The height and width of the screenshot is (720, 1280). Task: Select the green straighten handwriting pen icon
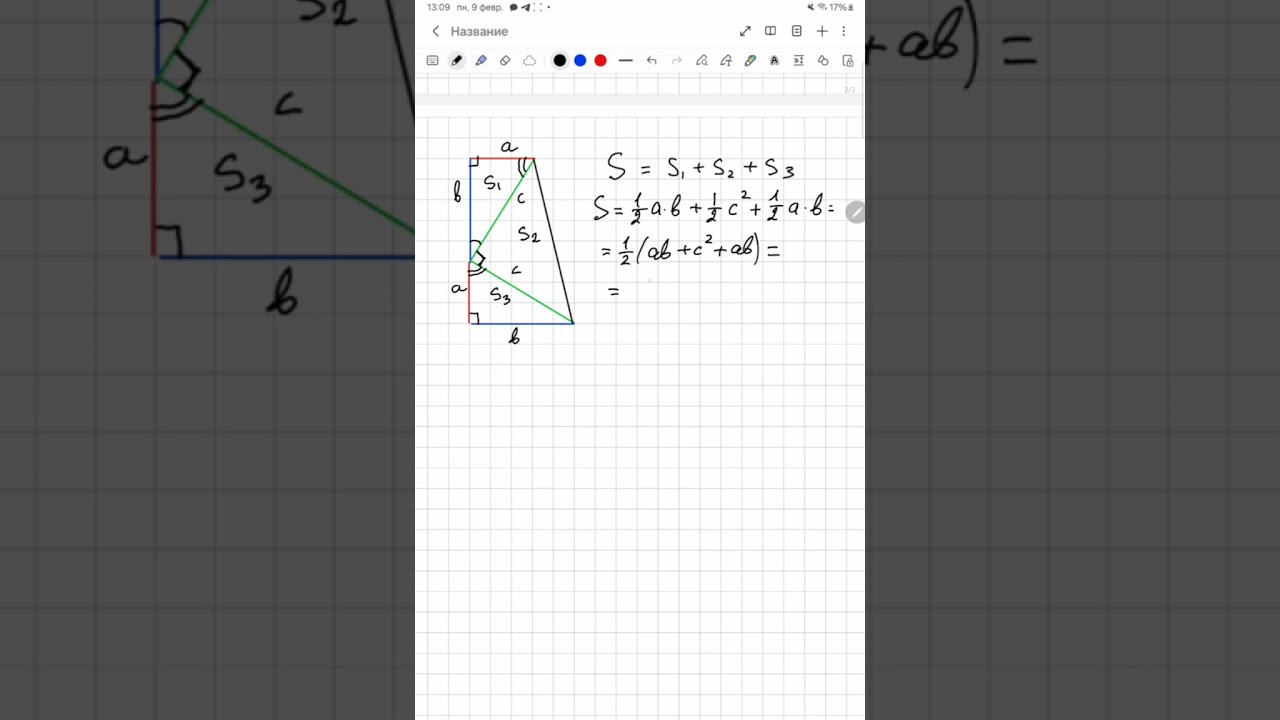click(750, 61)
